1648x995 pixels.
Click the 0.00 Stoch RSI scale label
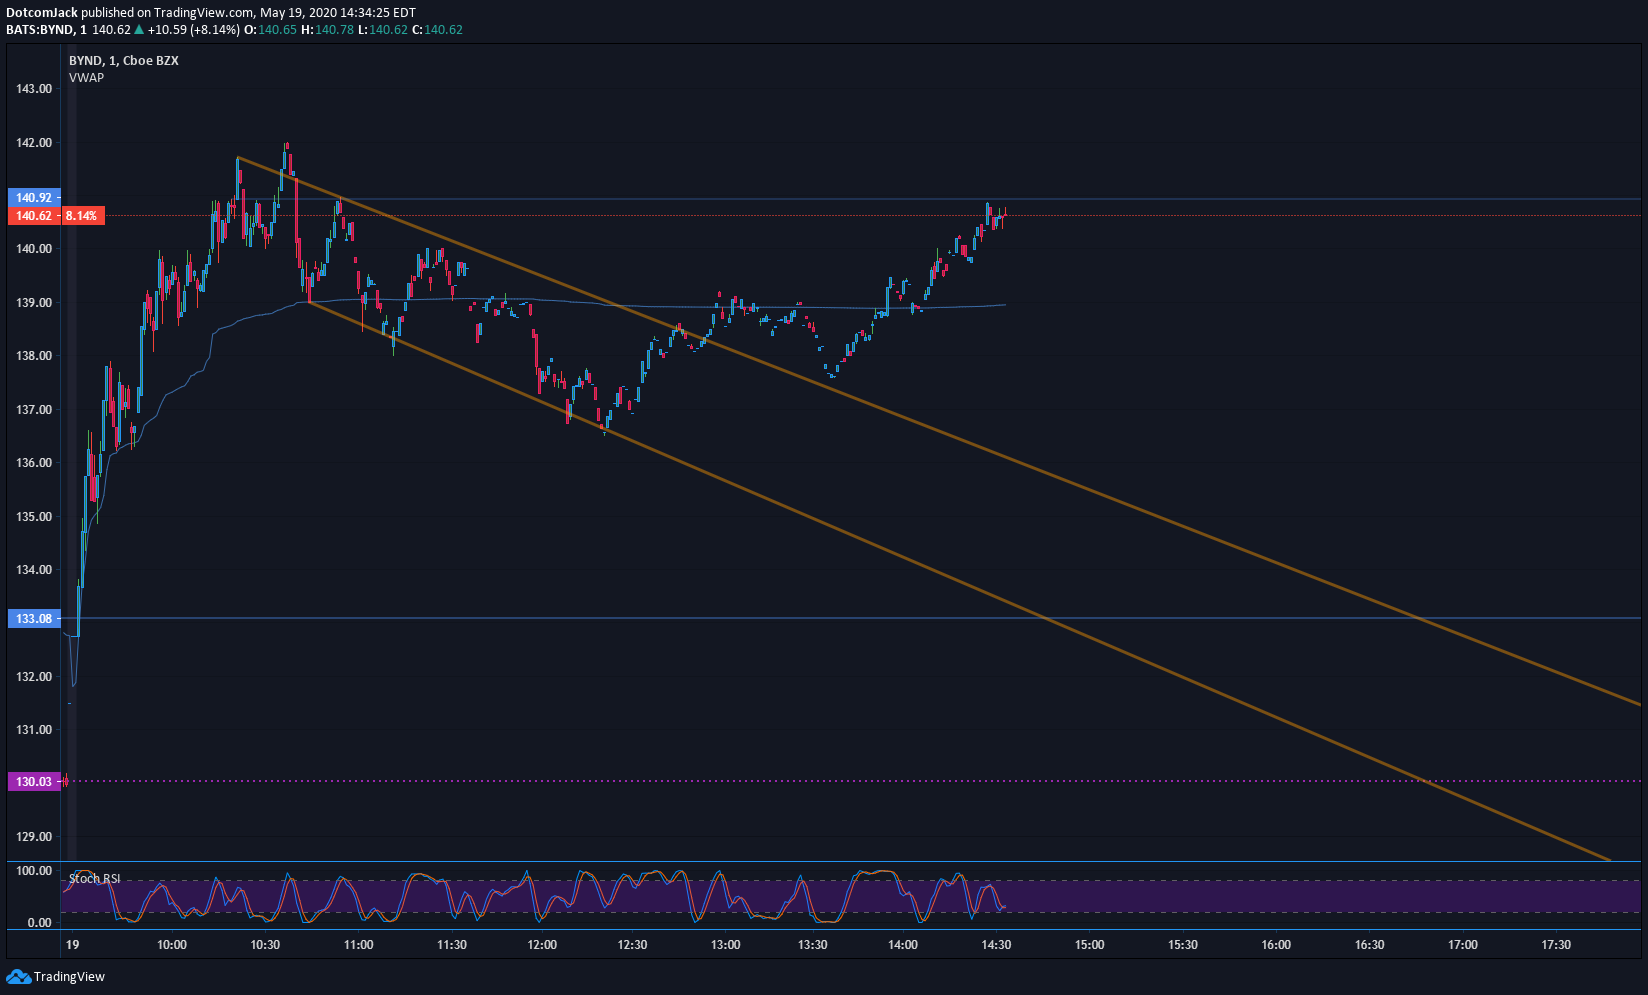click(40, 923)
